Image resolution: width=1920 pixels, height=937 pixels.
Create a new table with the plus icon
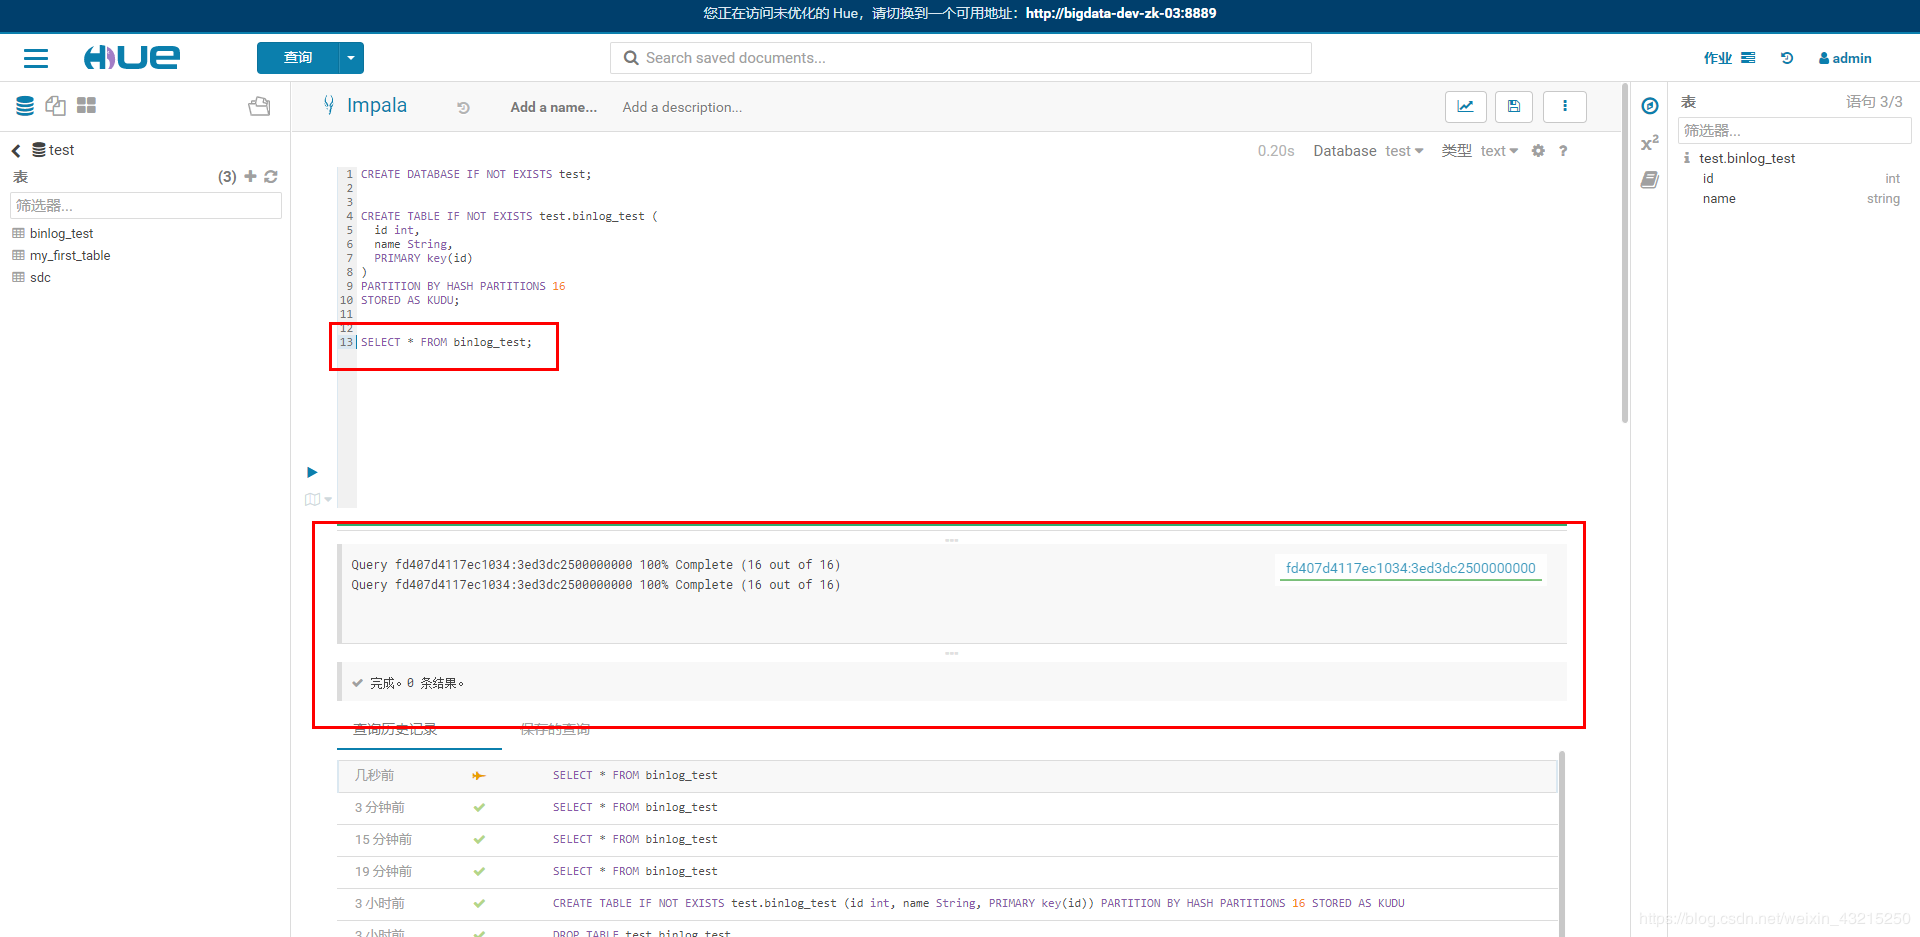(x=251, y=177)
